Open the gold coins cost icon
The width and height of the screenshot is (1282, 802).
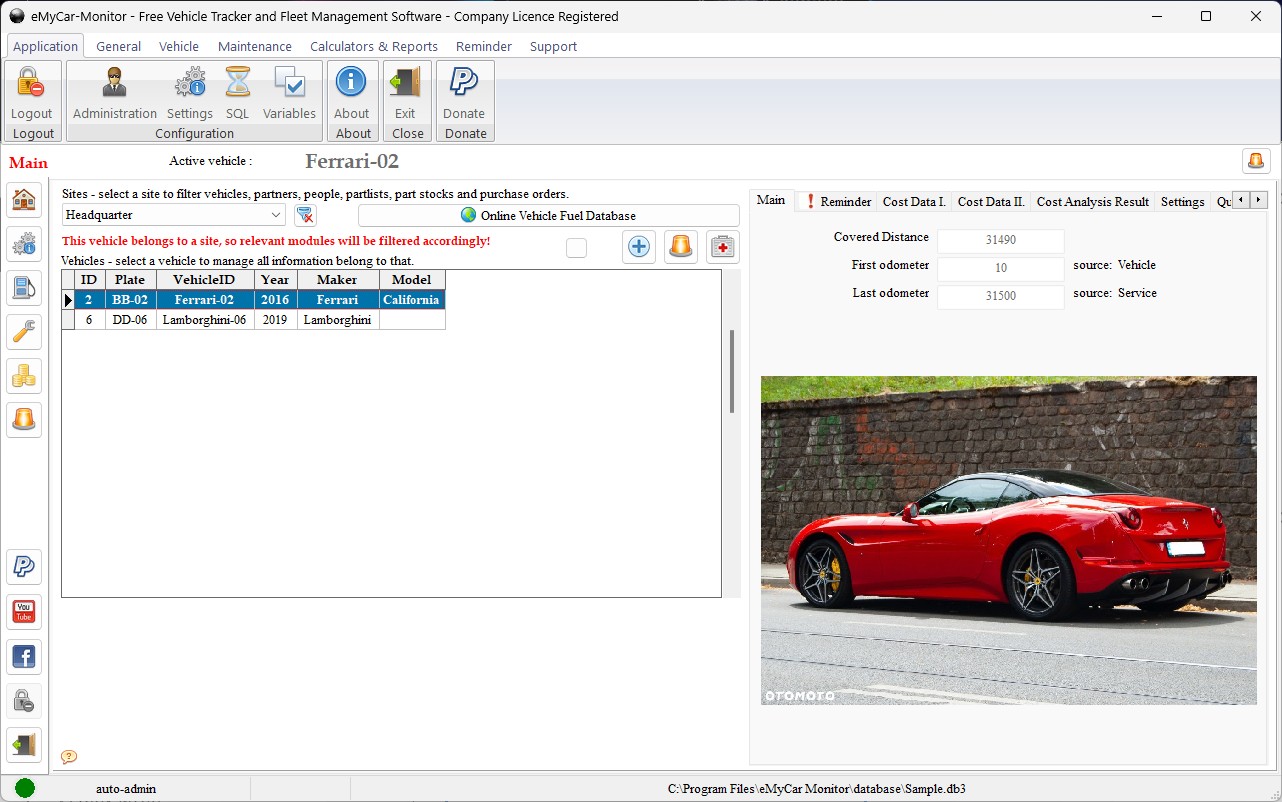(24, 376)
